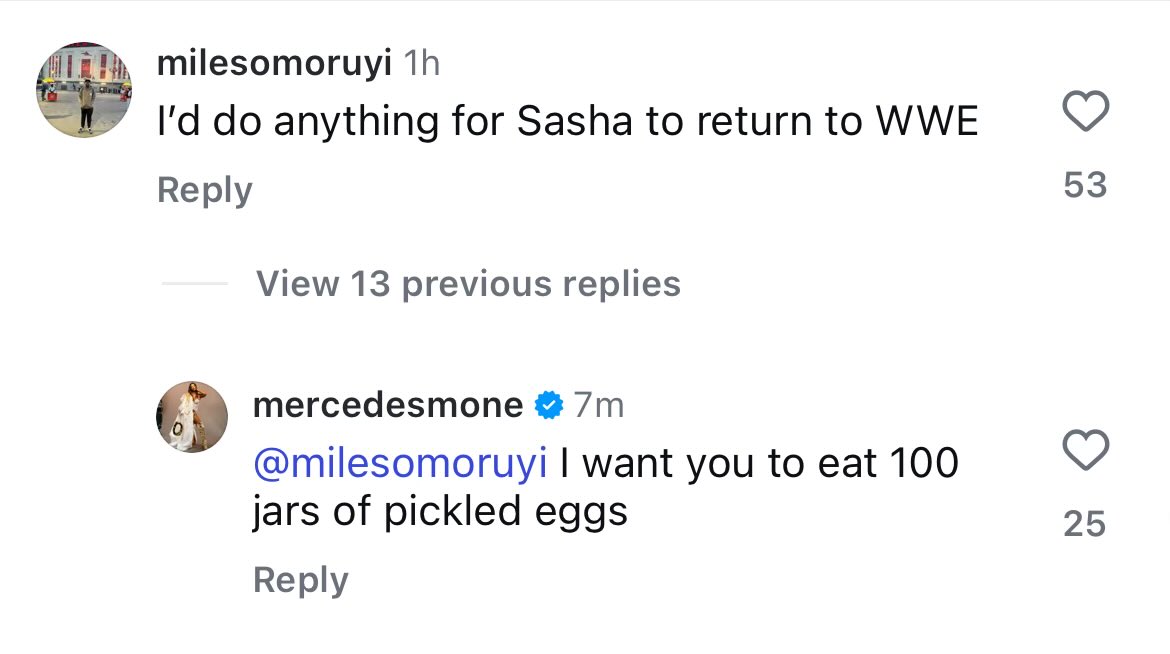1170x654 pixels.
Task: Go to mercedesmone's profile via username
Action: pos(388,405)
